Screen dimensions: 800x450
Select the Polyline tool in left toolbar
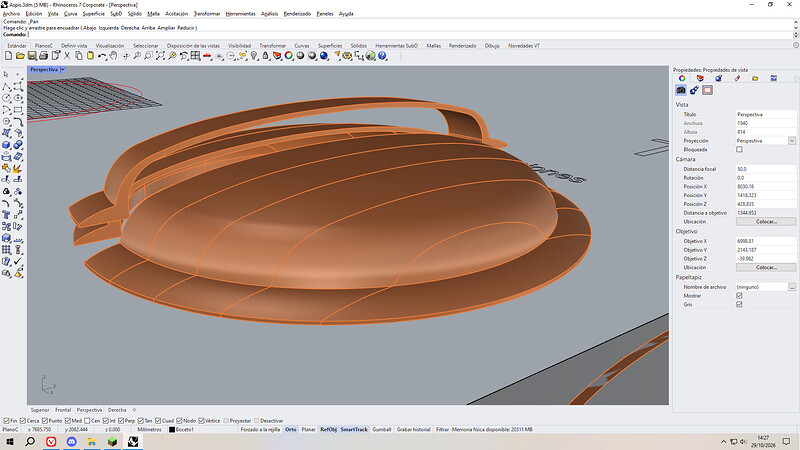[6, 86]
